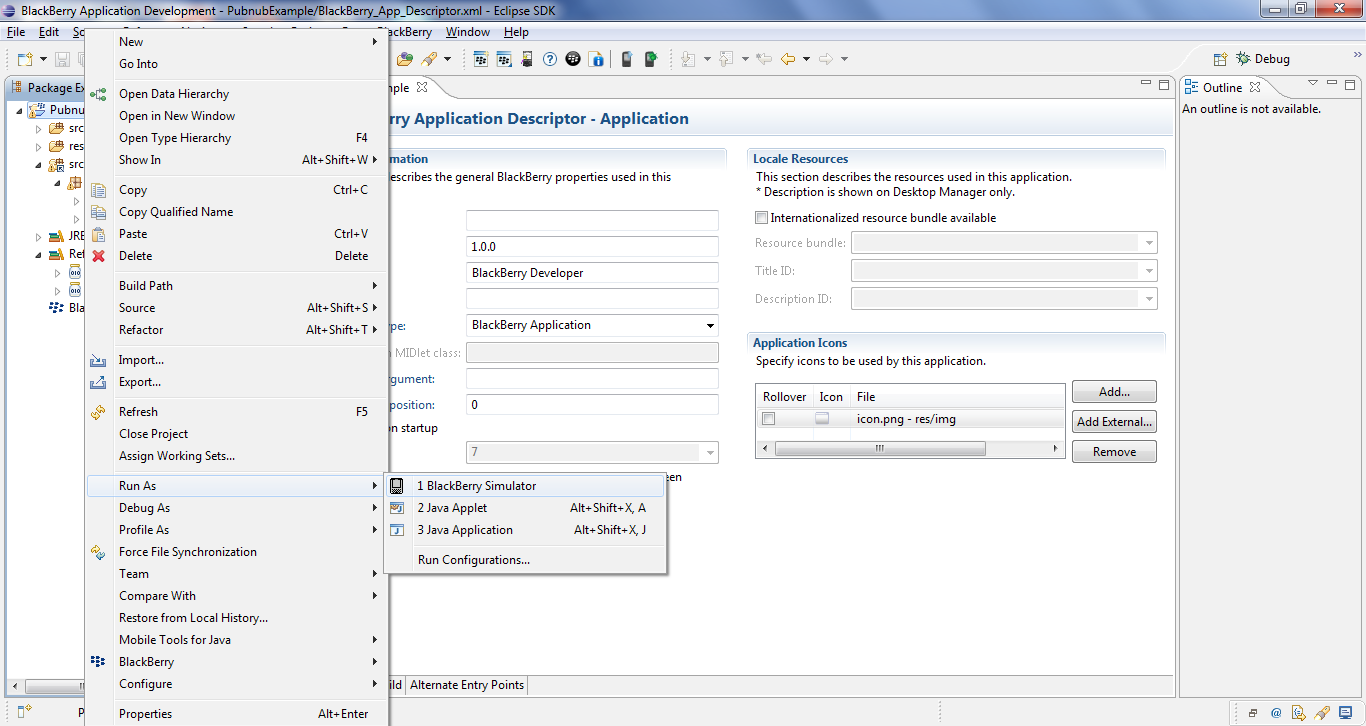Click the vendor field BlackBerry Developer
The height and width of the screenshot is (726, 1366).
[592, 272]
